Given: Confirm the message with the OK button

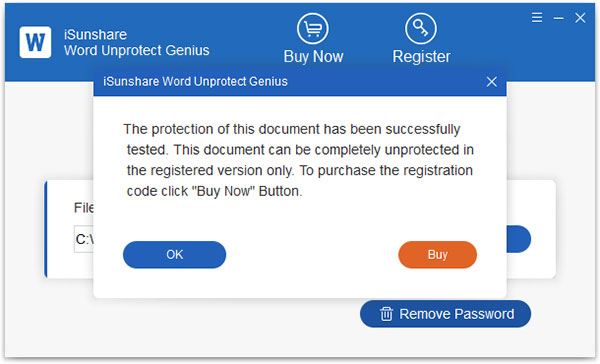Looking at the screenshot, I should pos(174,255).
